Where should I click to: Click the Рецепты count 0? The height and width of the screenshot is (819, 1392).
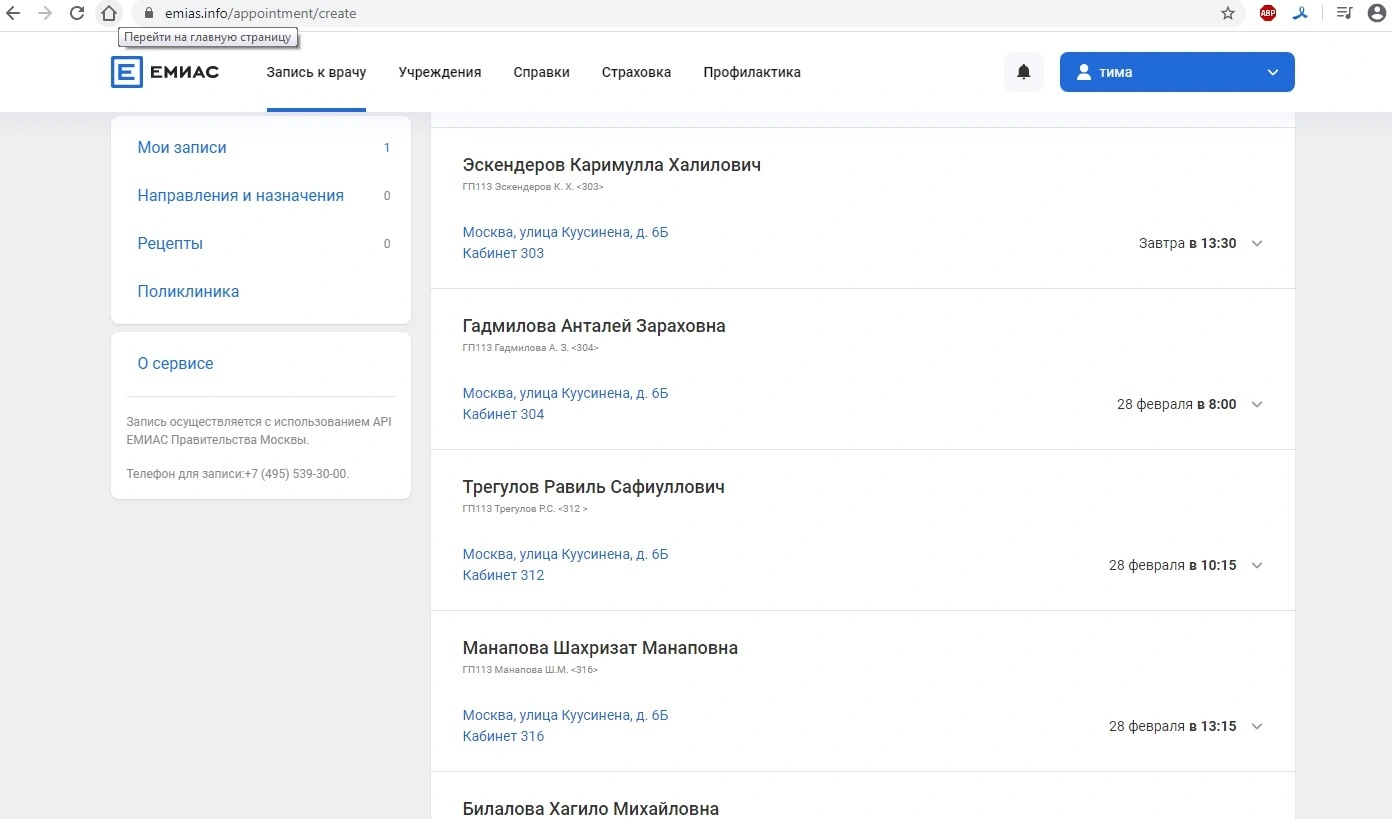tap(387, 244)
